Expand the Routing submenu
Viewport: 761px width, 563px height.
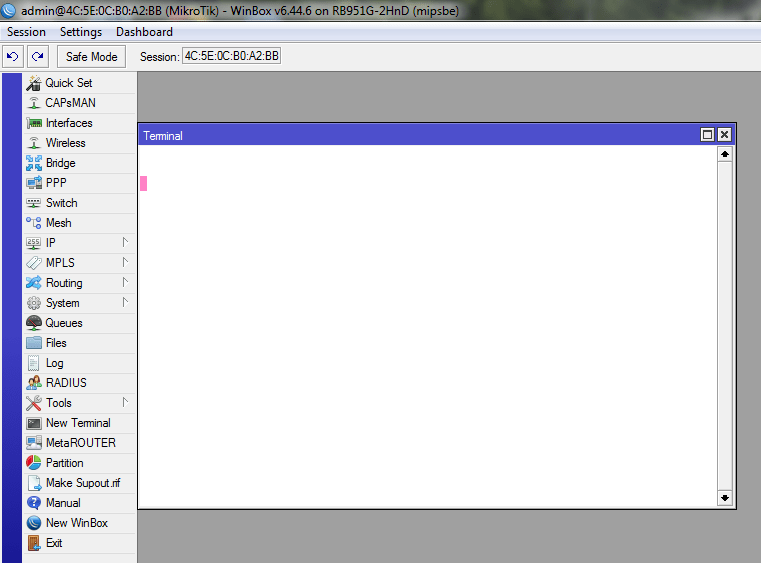pos(125,283)
